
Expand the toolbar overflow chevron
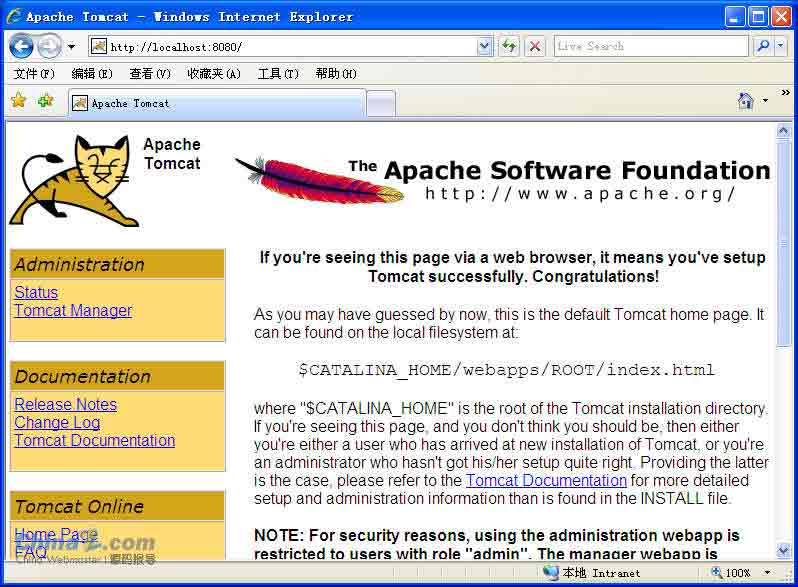click(785, 93)
